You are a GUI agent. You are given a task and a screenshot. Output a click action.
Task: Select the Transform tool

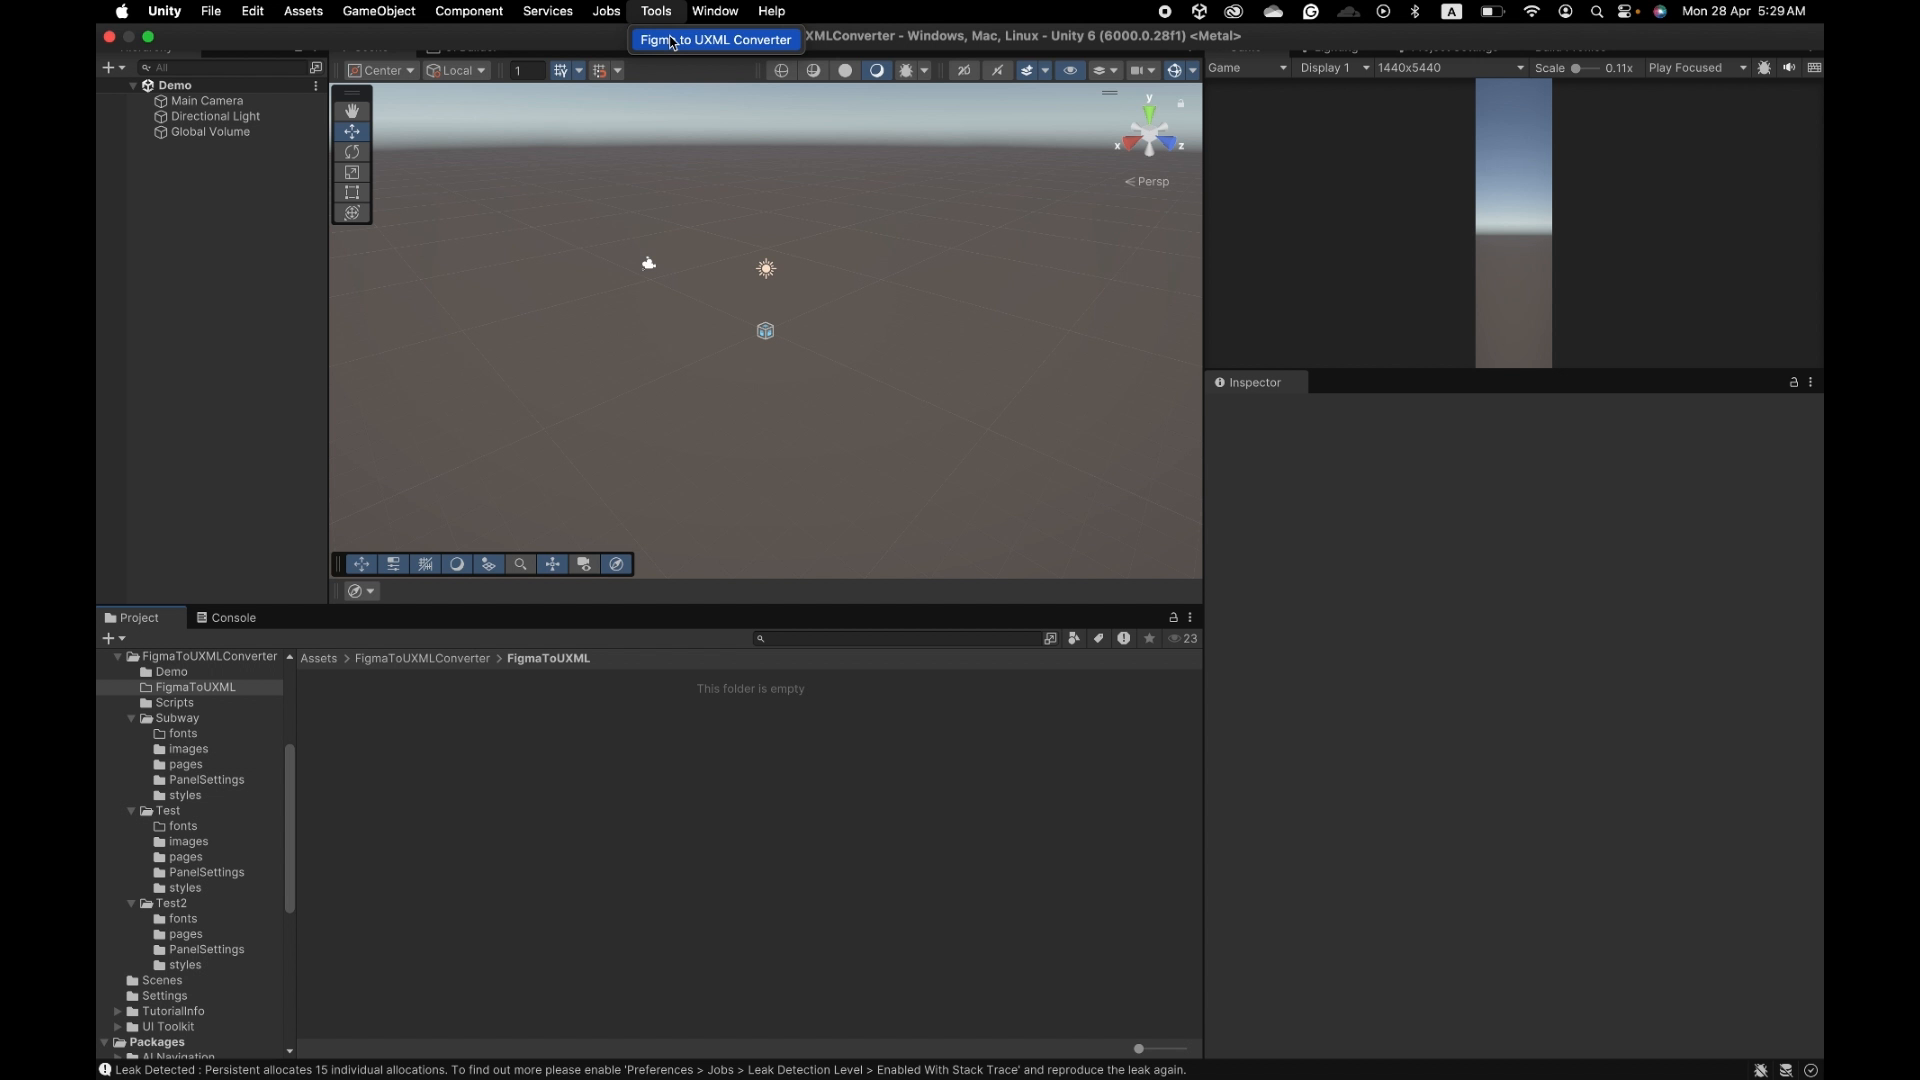352,213
